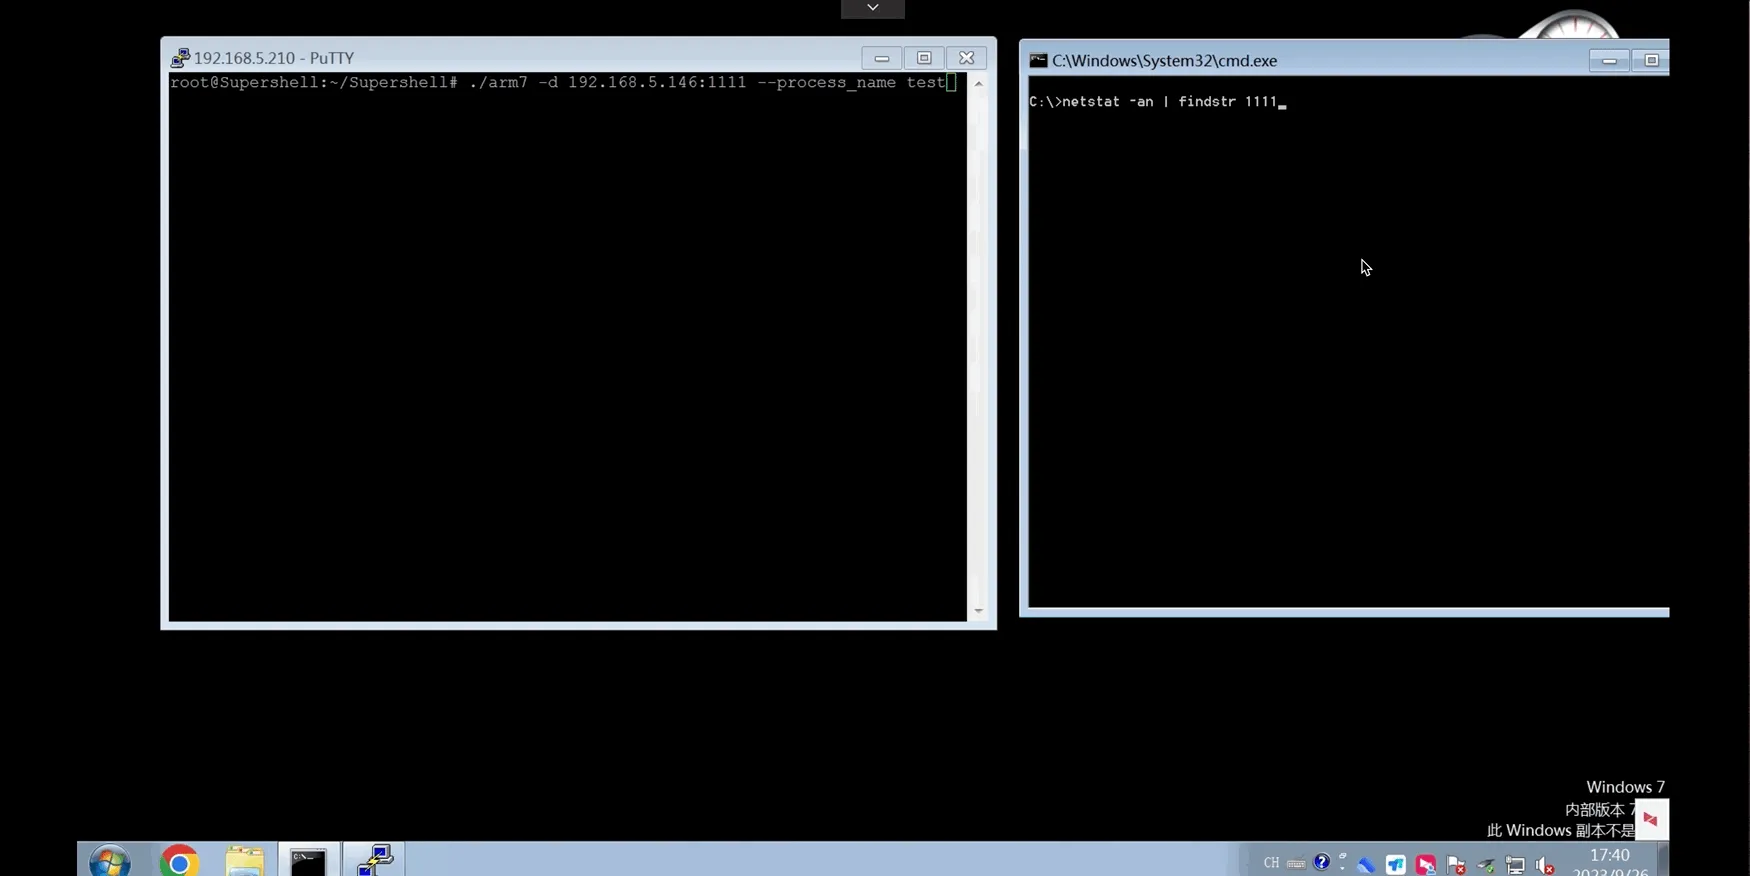Viewport: 1750px width, 876px height.
Task: Click the muted speaker volume tray icon
Action: tap(1545, 865)
